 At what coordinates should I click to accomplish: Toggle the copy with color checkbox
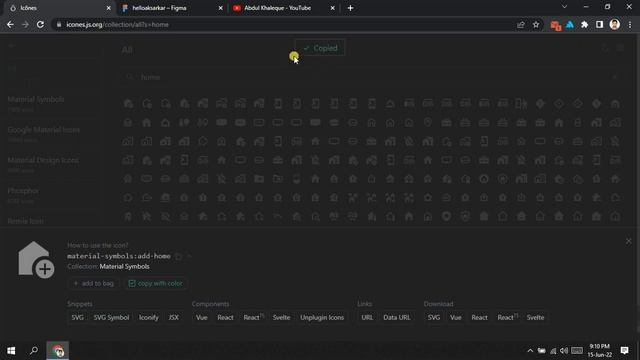pyautogui.click(x=155, y=283)
